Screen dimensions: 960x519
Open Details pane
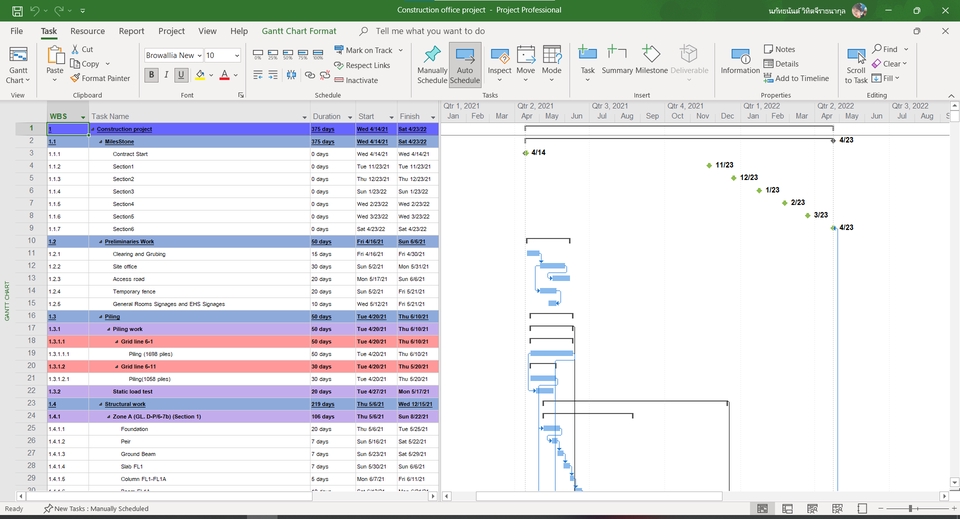781,64
